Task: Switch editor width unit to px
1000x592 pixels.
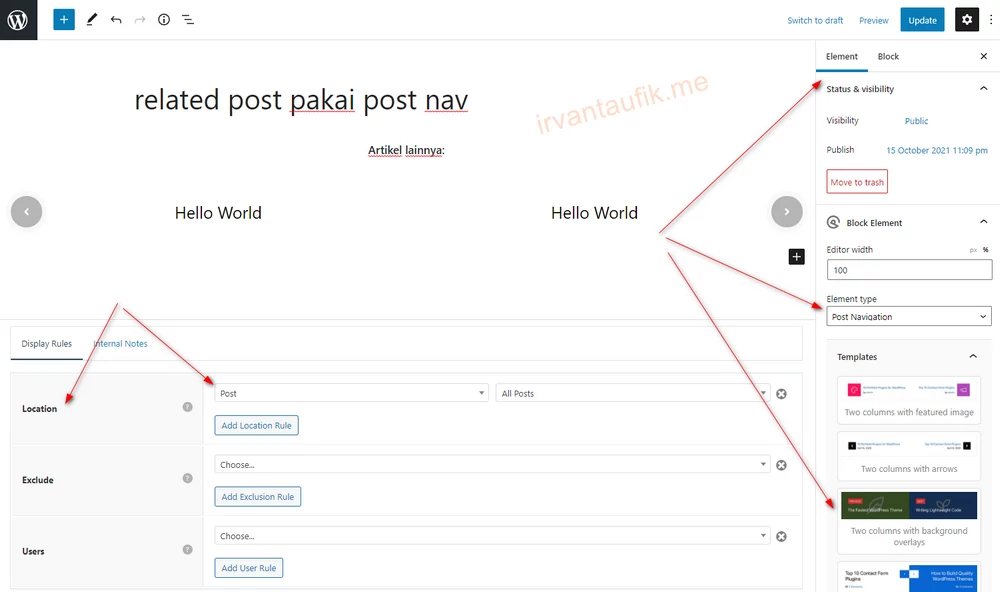Action: [x=973, y=250]
